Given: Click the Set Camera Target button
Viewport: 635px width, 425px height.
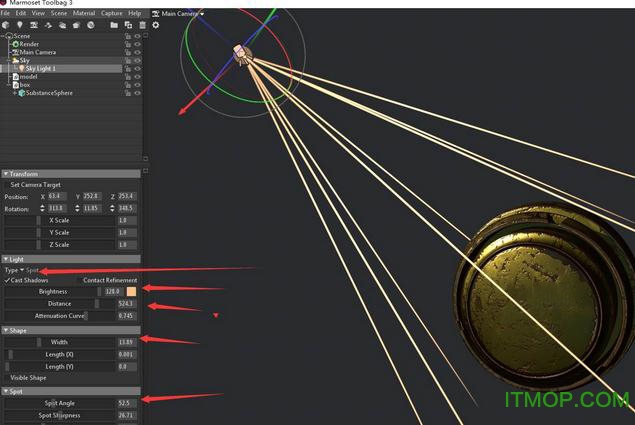Looking at the screenshot, I should pos(35,185).
